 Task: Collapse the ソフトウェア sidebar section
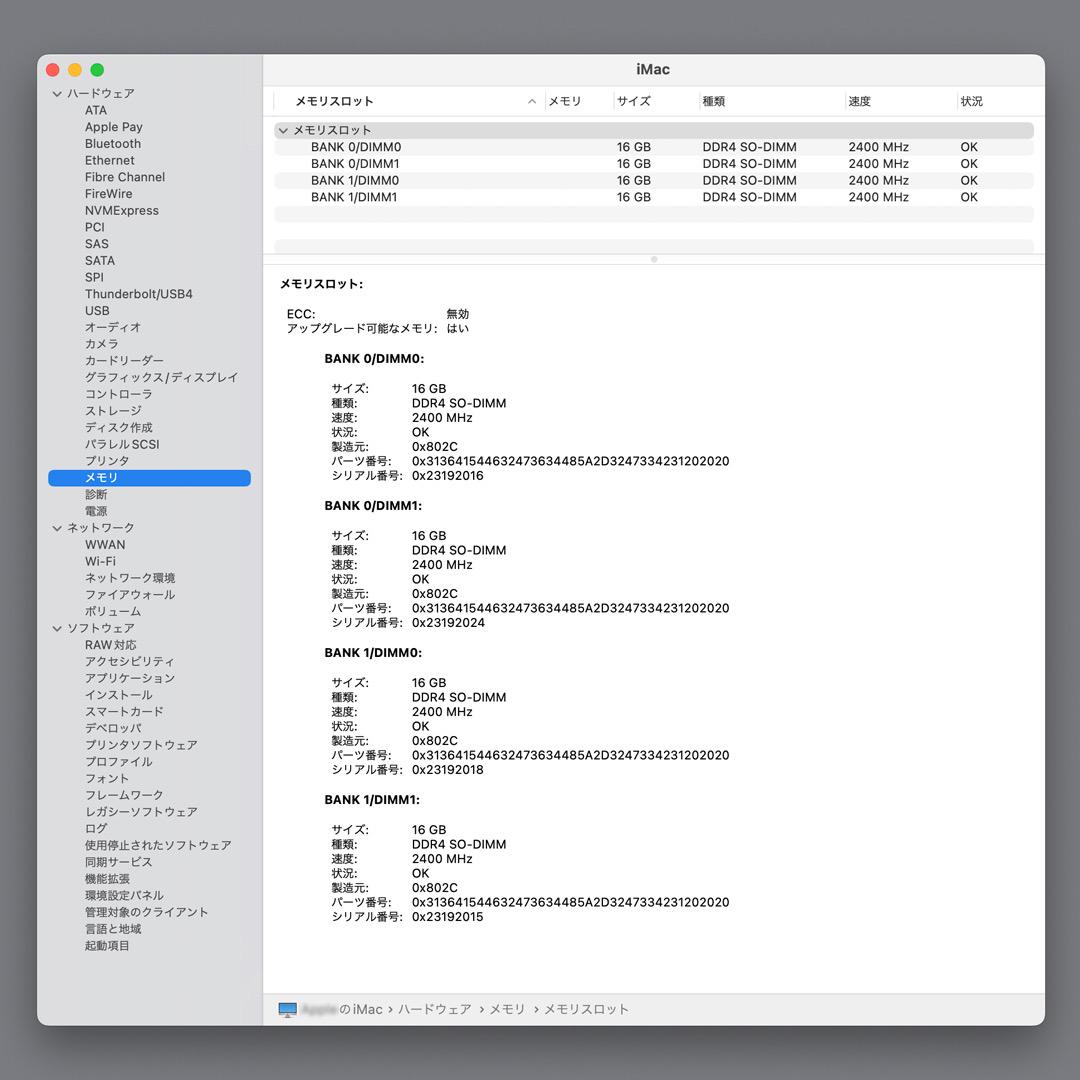[x=57, y=628]
